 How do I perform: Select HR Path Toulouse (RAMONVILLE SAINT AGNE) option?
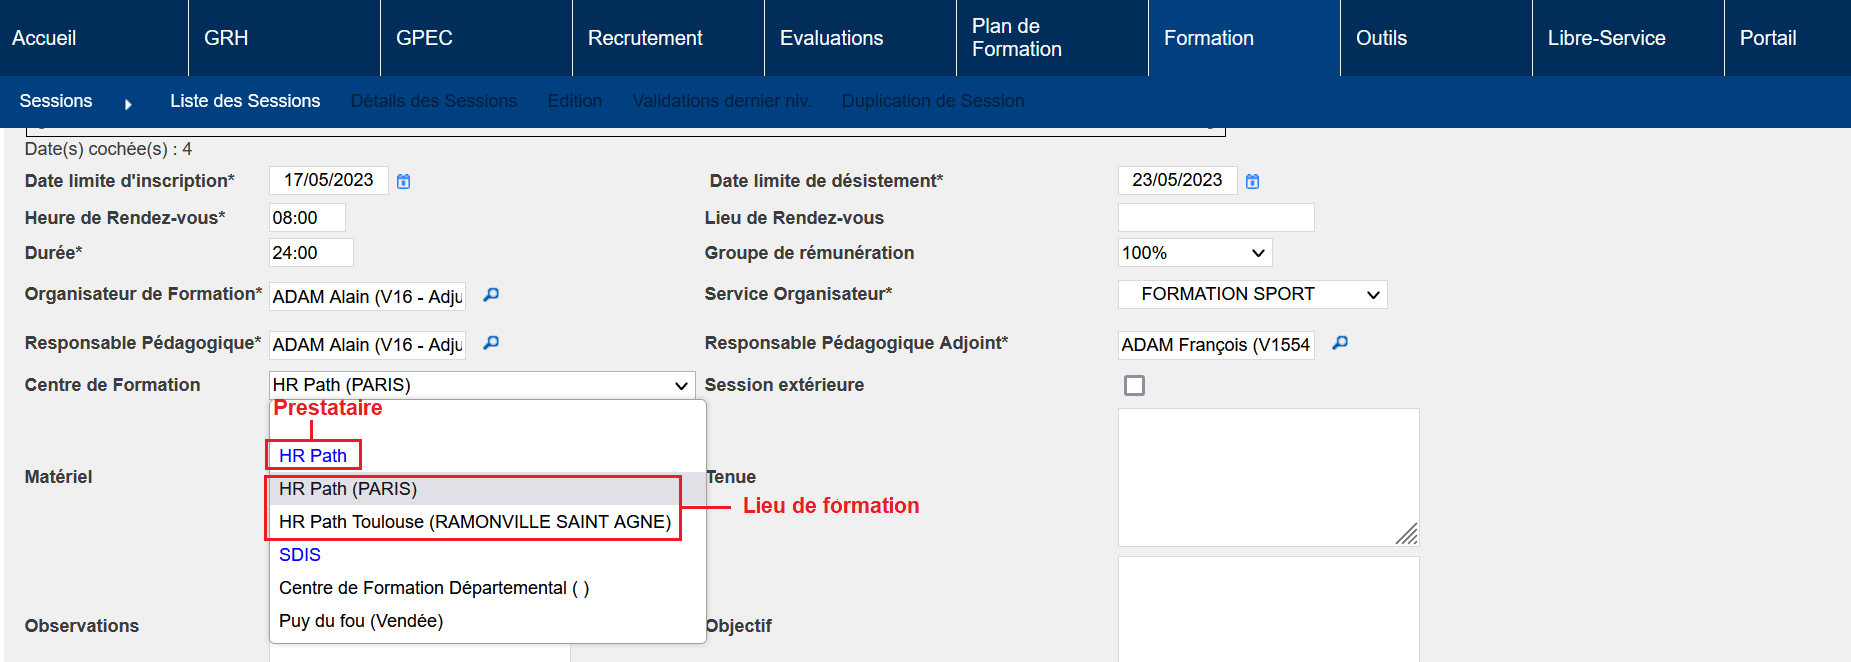pyautogui.click(x=474, y=522)
